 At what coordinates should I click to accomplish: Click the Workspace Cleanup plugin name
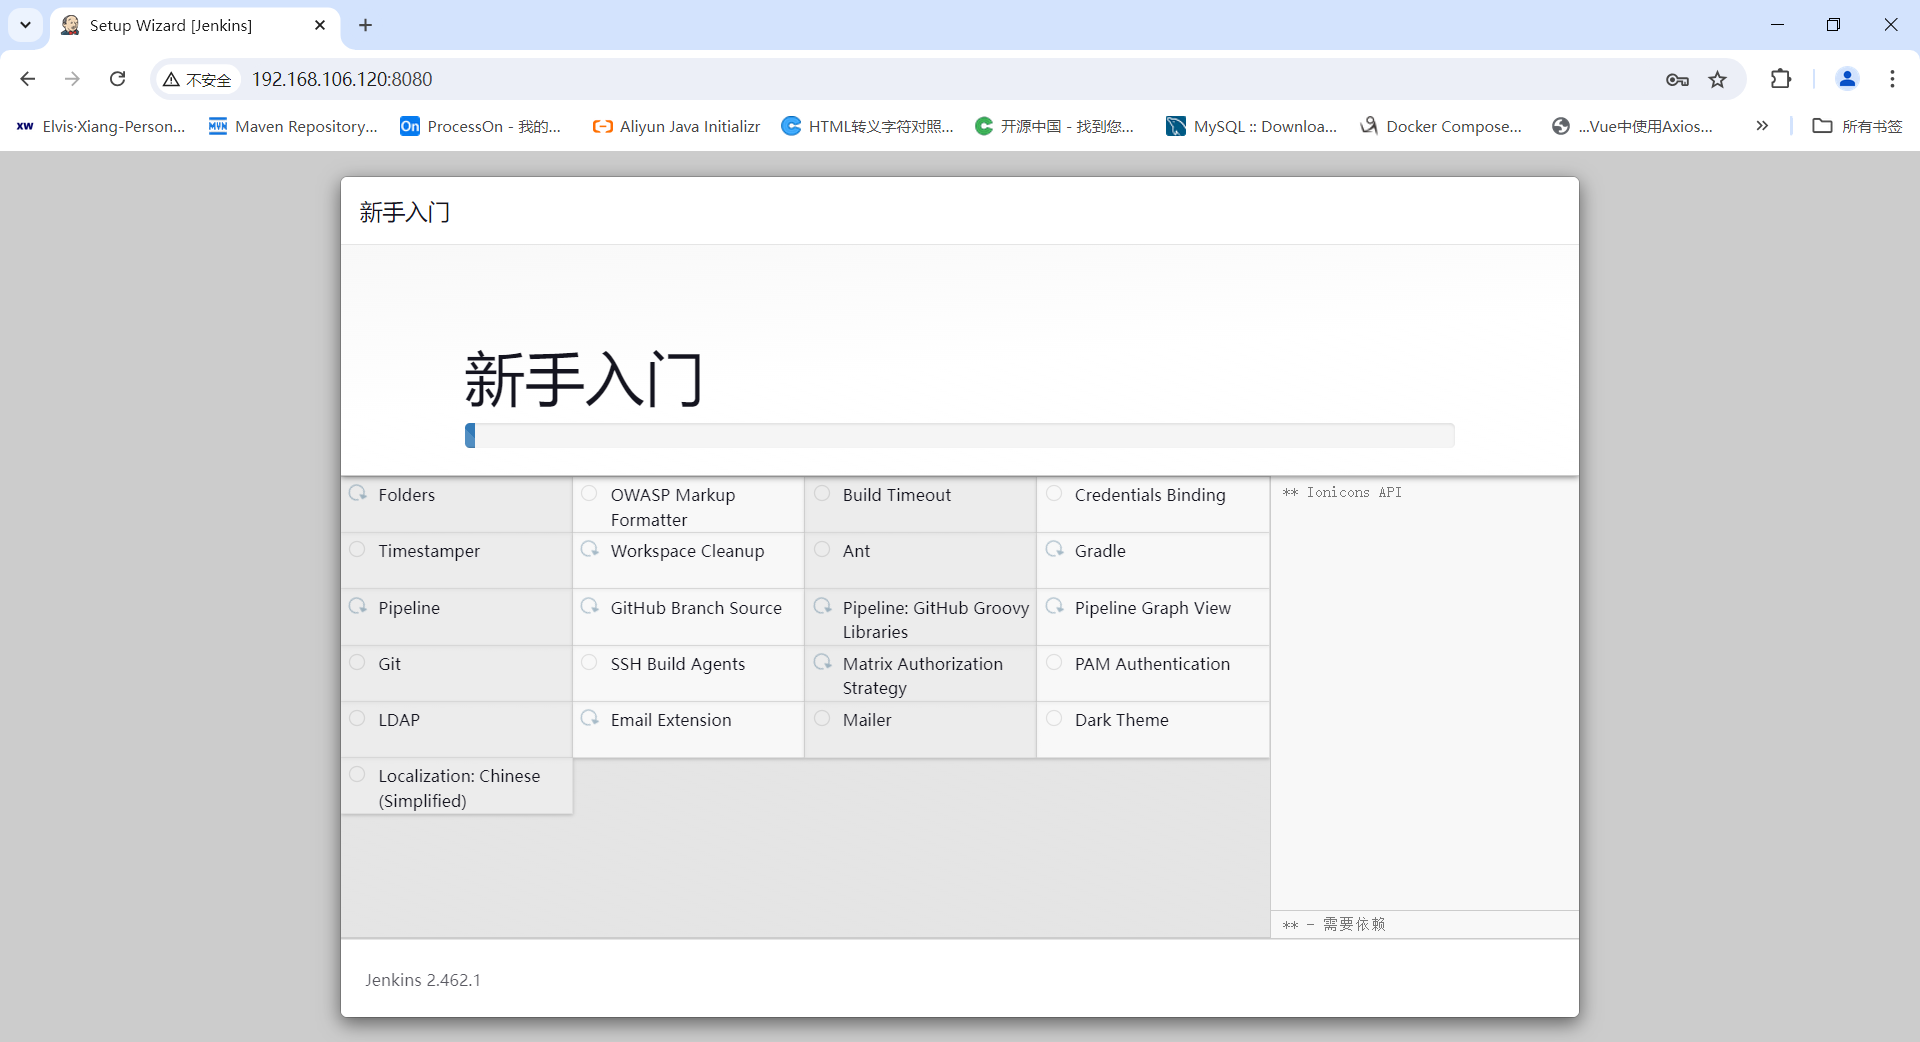tap(687, 551)
